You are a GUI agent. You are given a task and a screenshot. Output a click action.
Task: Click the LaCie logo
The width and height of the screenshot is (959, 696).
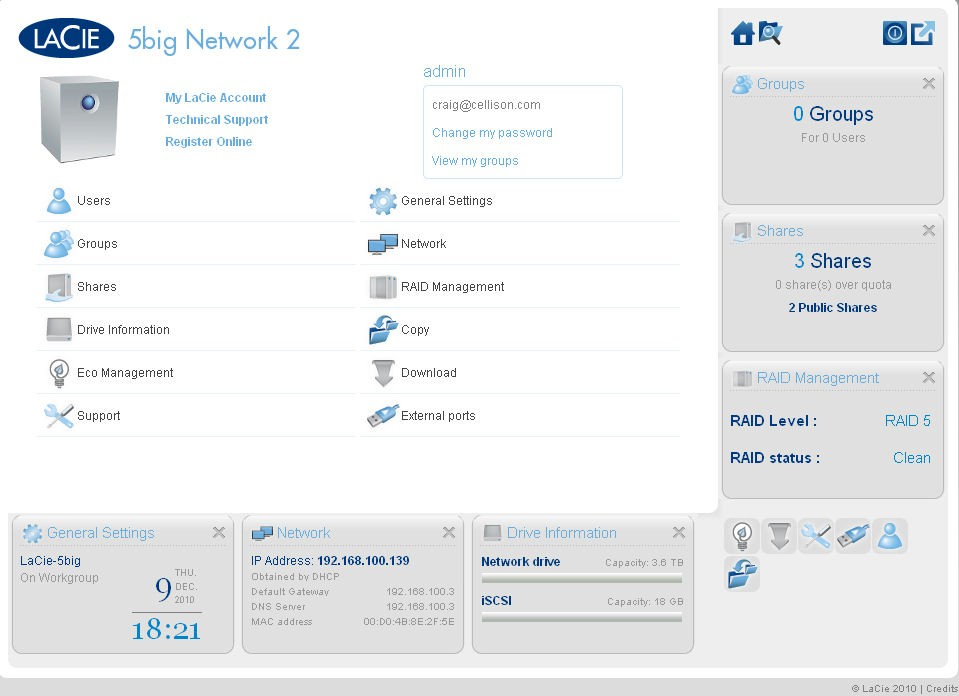tap(66, 38)
